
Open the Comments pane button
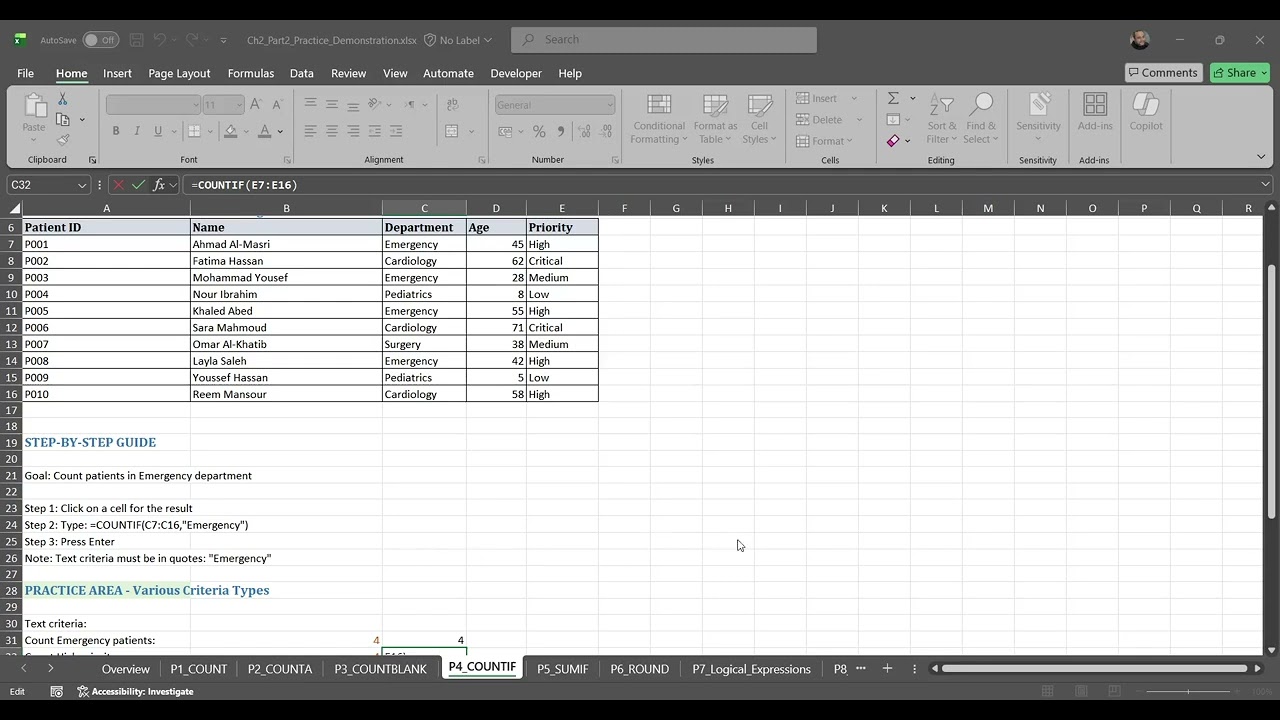(1162, 72)
